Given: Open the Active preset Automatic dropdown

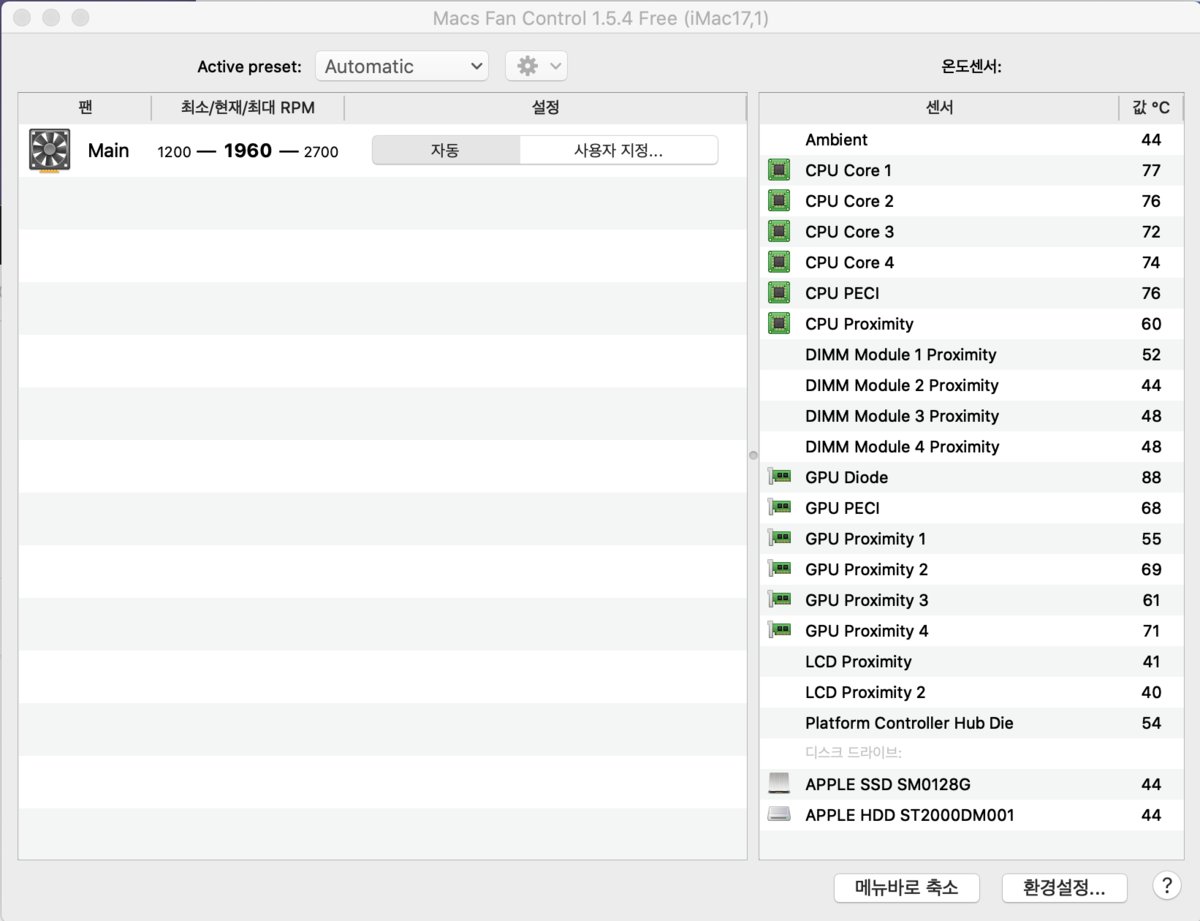Looking at the screenshot, I should click(x=402, y=66).
